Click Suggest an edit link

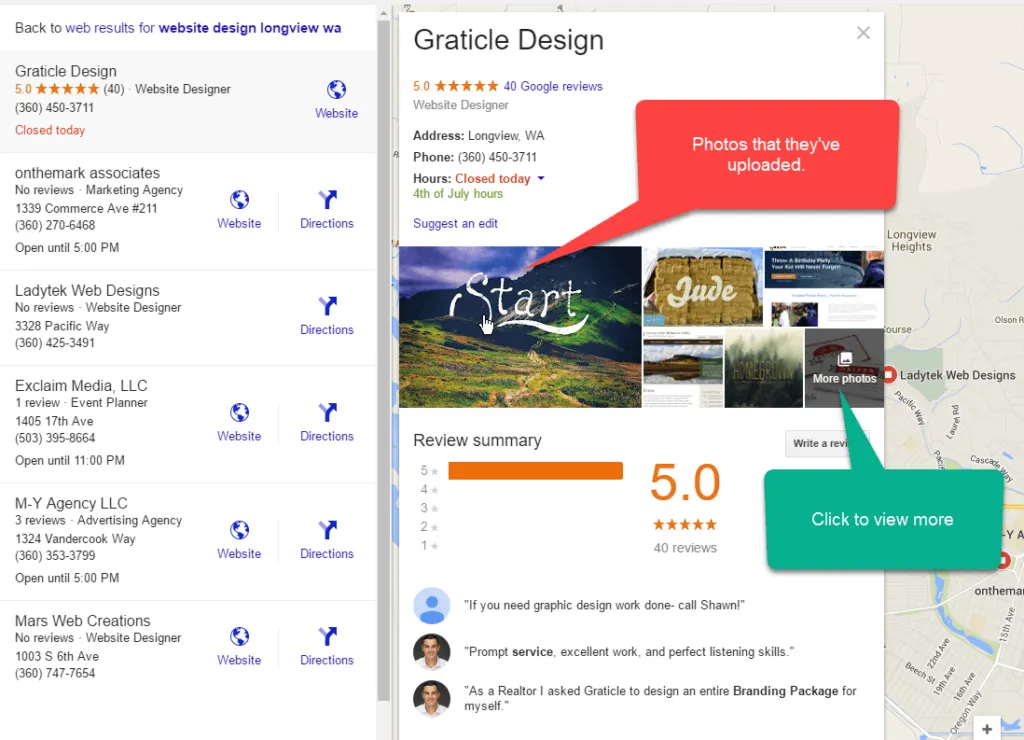[x=455, y=223]
